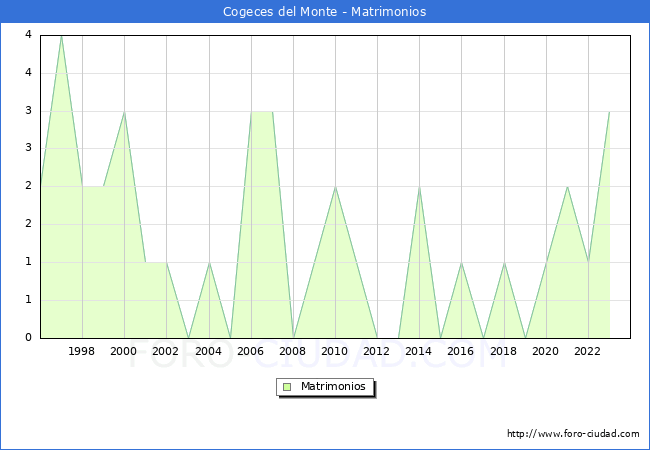Select the 2010 x-axis label

point(335,351)
